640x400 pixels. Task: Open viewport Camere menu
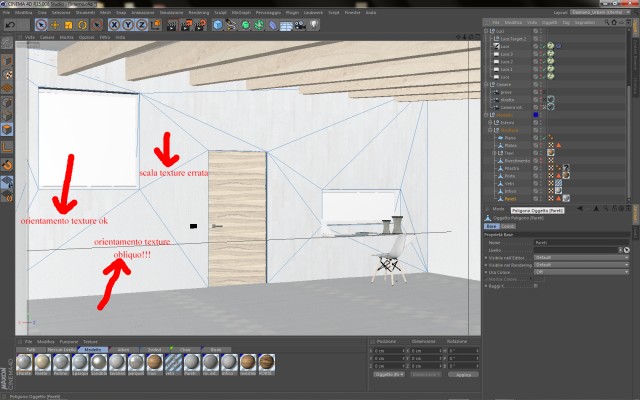[47, 37]
